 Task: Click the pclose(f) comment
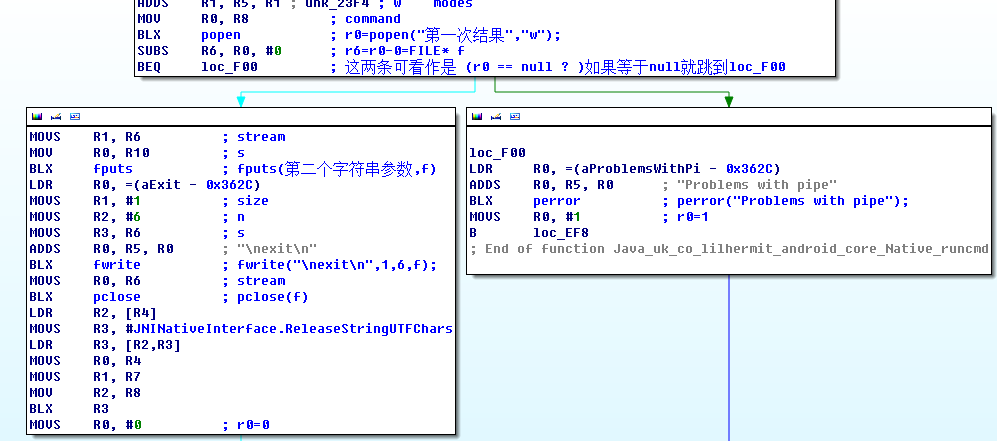tap(272, 297)
